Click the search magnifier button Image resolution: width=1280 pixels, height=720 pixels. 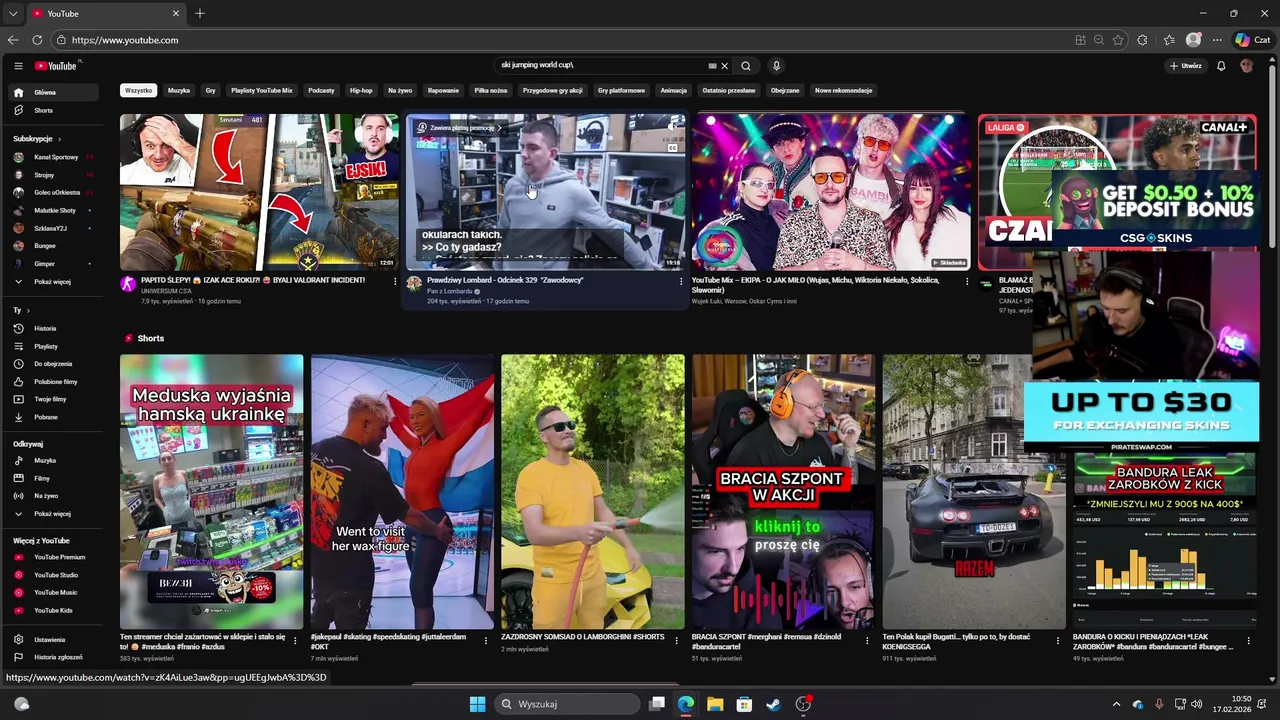click(746, 66)
